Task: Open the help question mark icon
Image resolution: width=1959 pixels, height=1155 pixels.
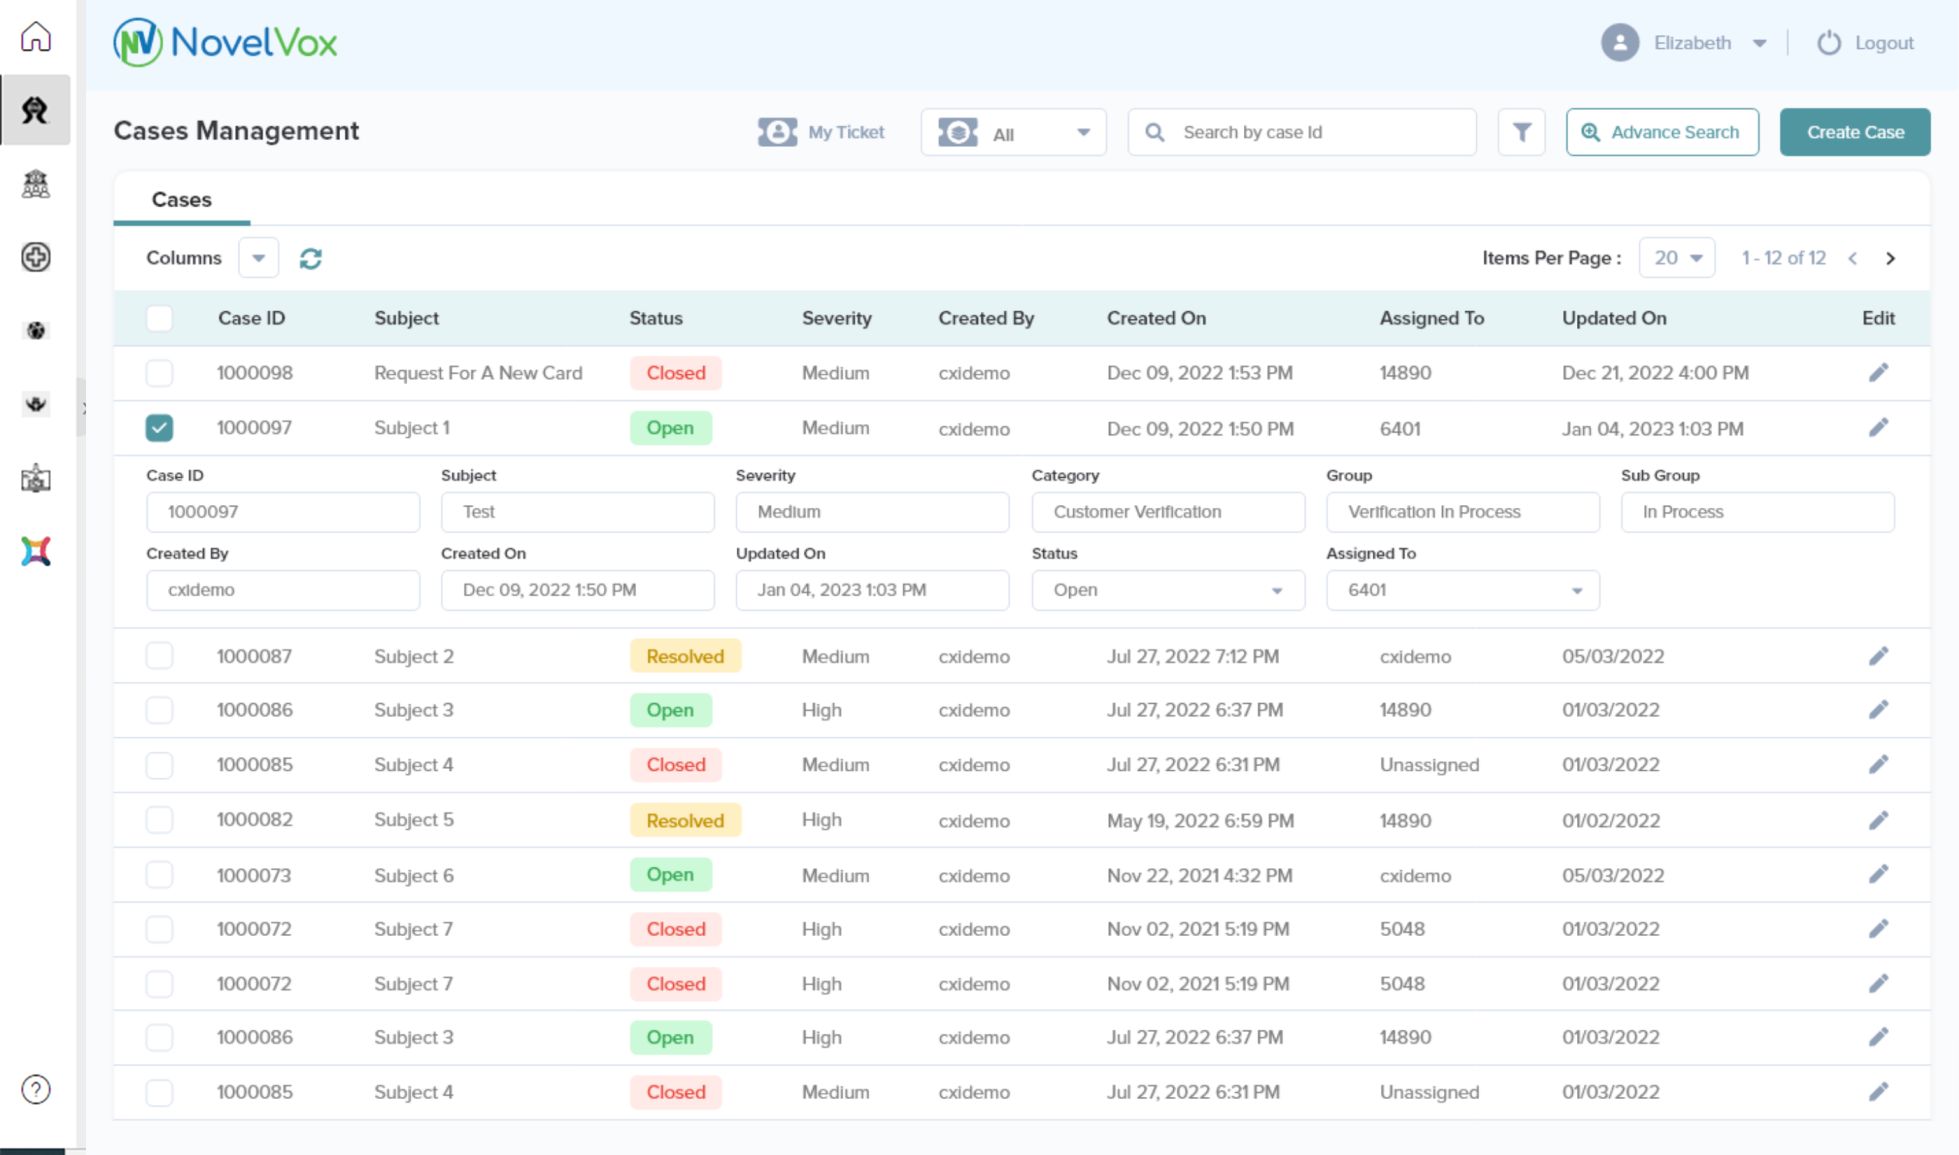Action: (x=36, y=1089)
